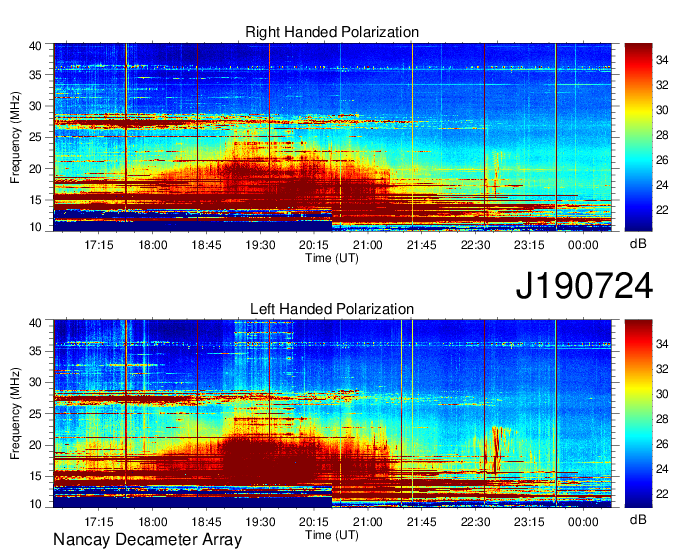Click the bottom plot's Frequency (MHz) axis label

tap(15, 414)
